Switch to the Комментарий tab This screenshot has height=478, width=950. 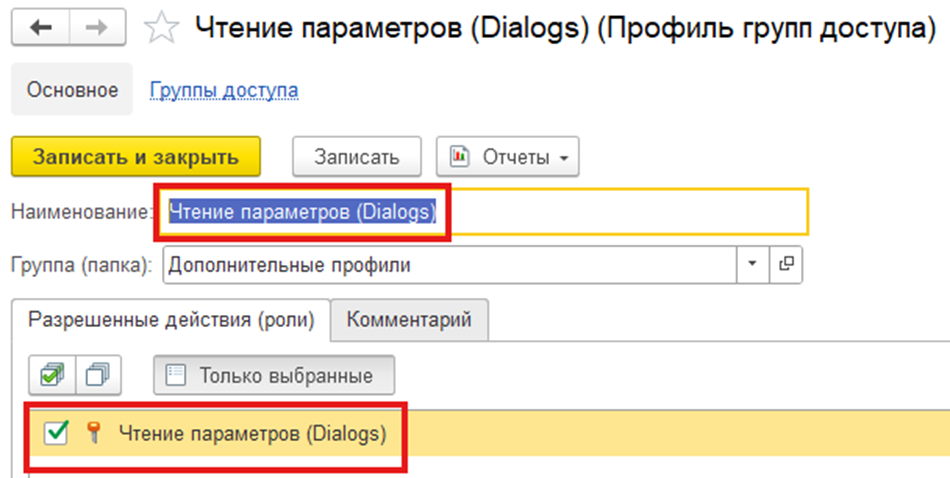click(x=409, y=320)
